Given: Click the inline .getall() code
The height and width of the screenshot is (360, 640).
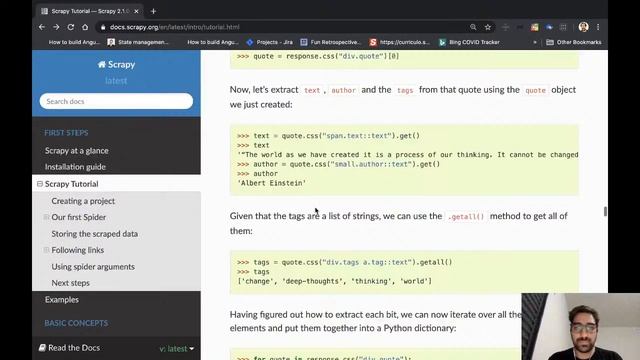Looking at the screenshot, I should coord(466,217).
